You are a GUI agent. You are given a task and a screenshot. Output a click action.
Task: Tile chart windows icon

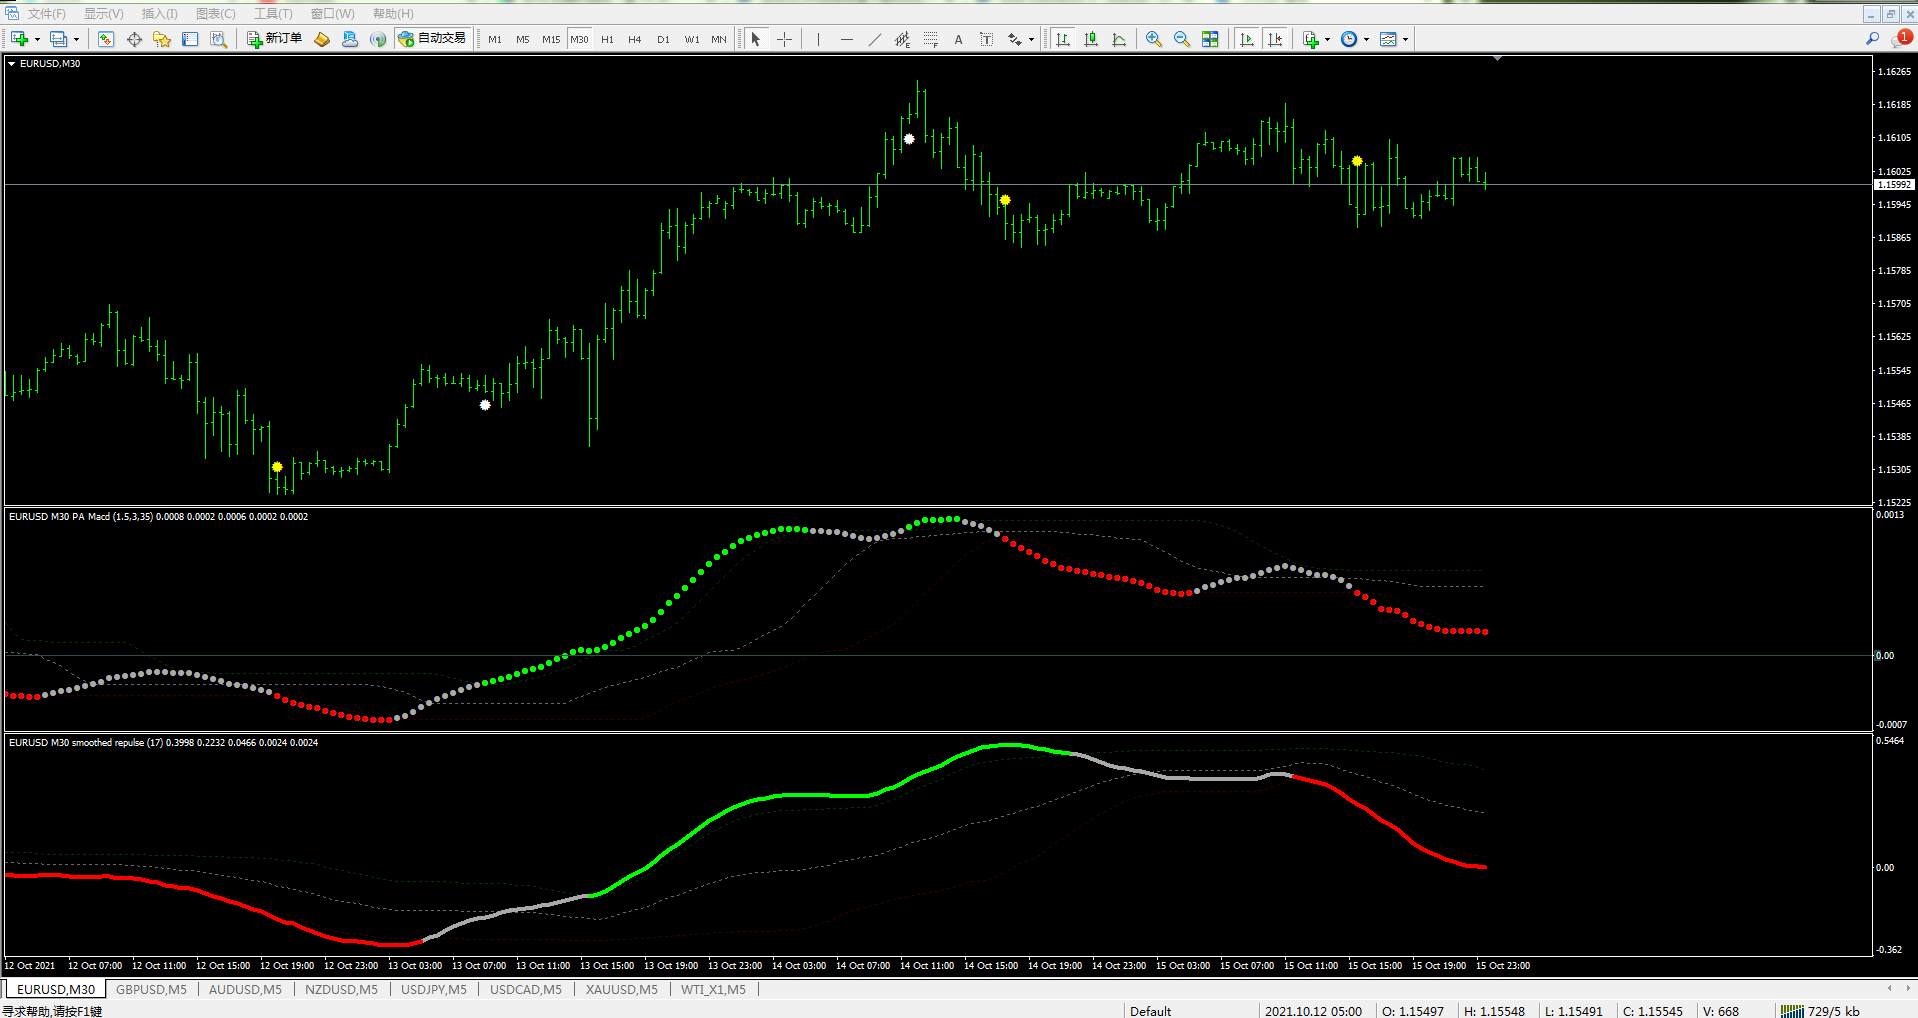pyautogui.click(x=1210, y=39)
